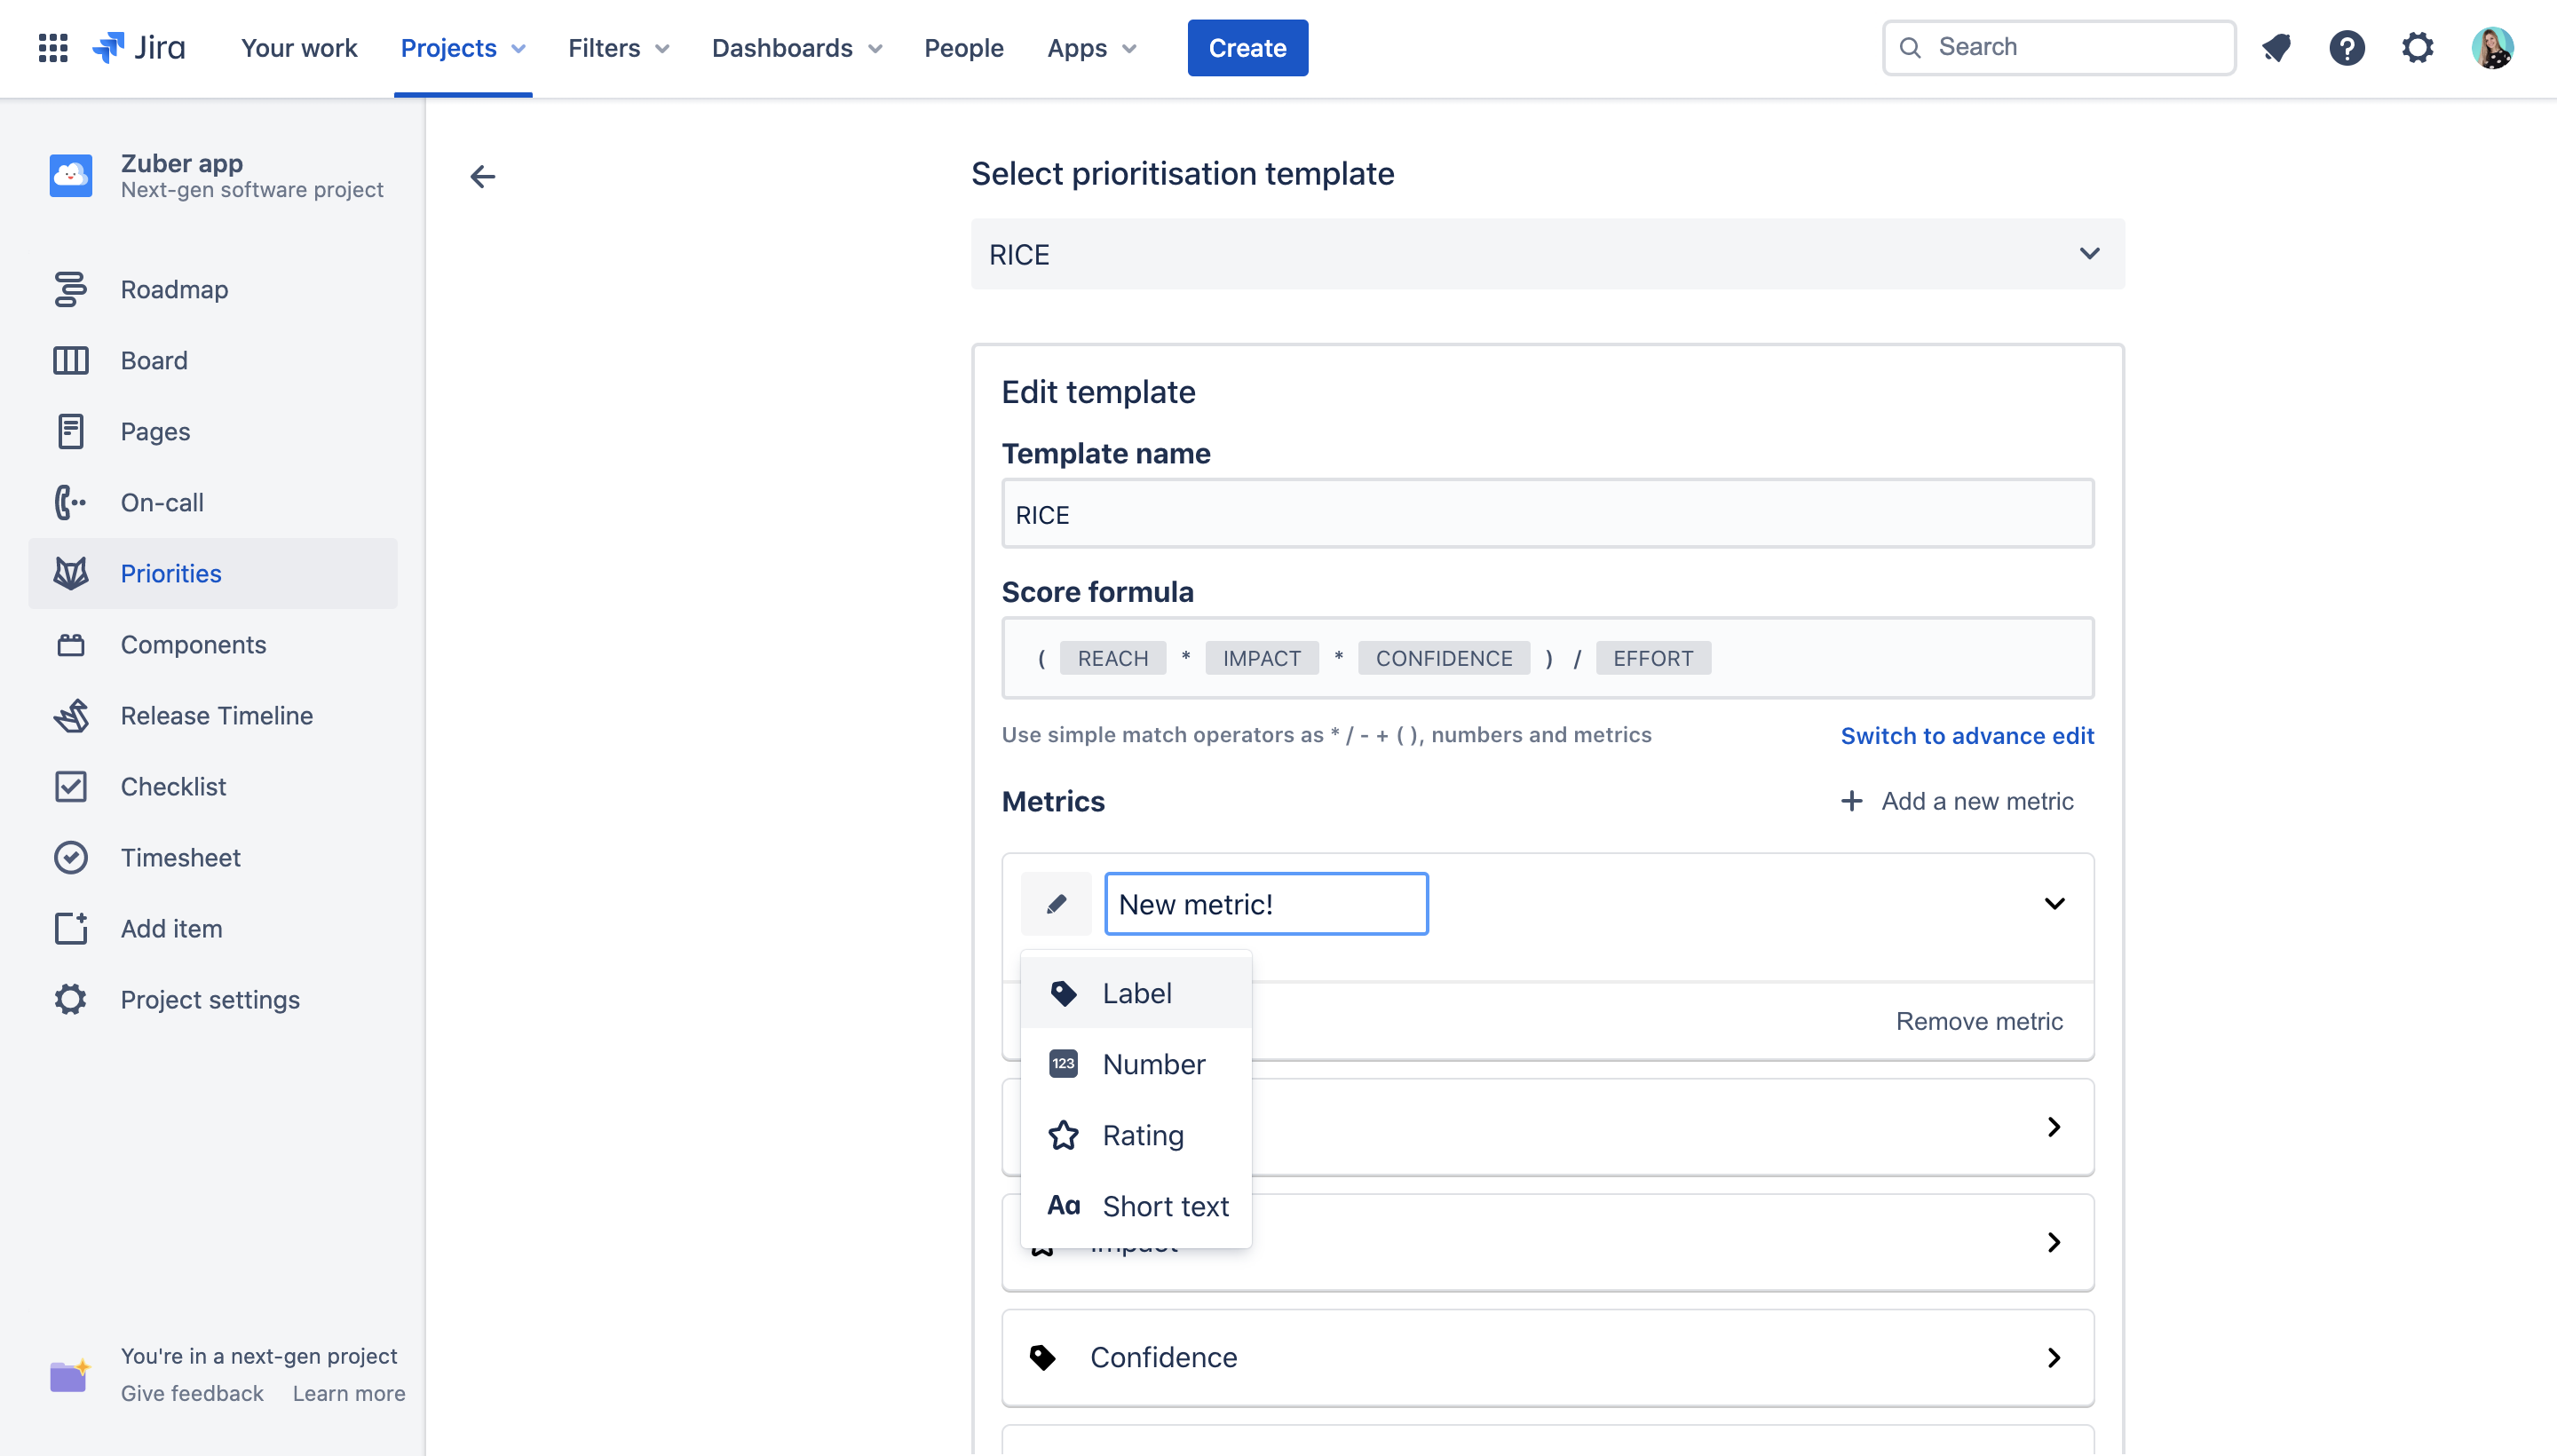This screenshot has height=1456, width=2557.
Task: Click the notifications bell icon
Action: [2277, 47]
